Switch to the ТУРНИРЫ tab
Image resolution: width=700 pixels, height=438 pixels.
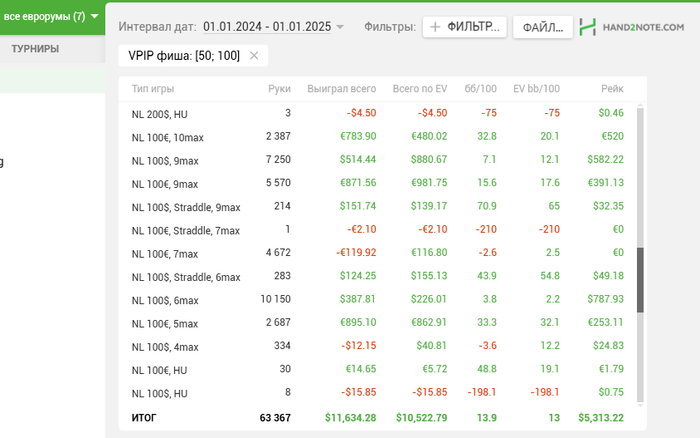tap(35, 49)
